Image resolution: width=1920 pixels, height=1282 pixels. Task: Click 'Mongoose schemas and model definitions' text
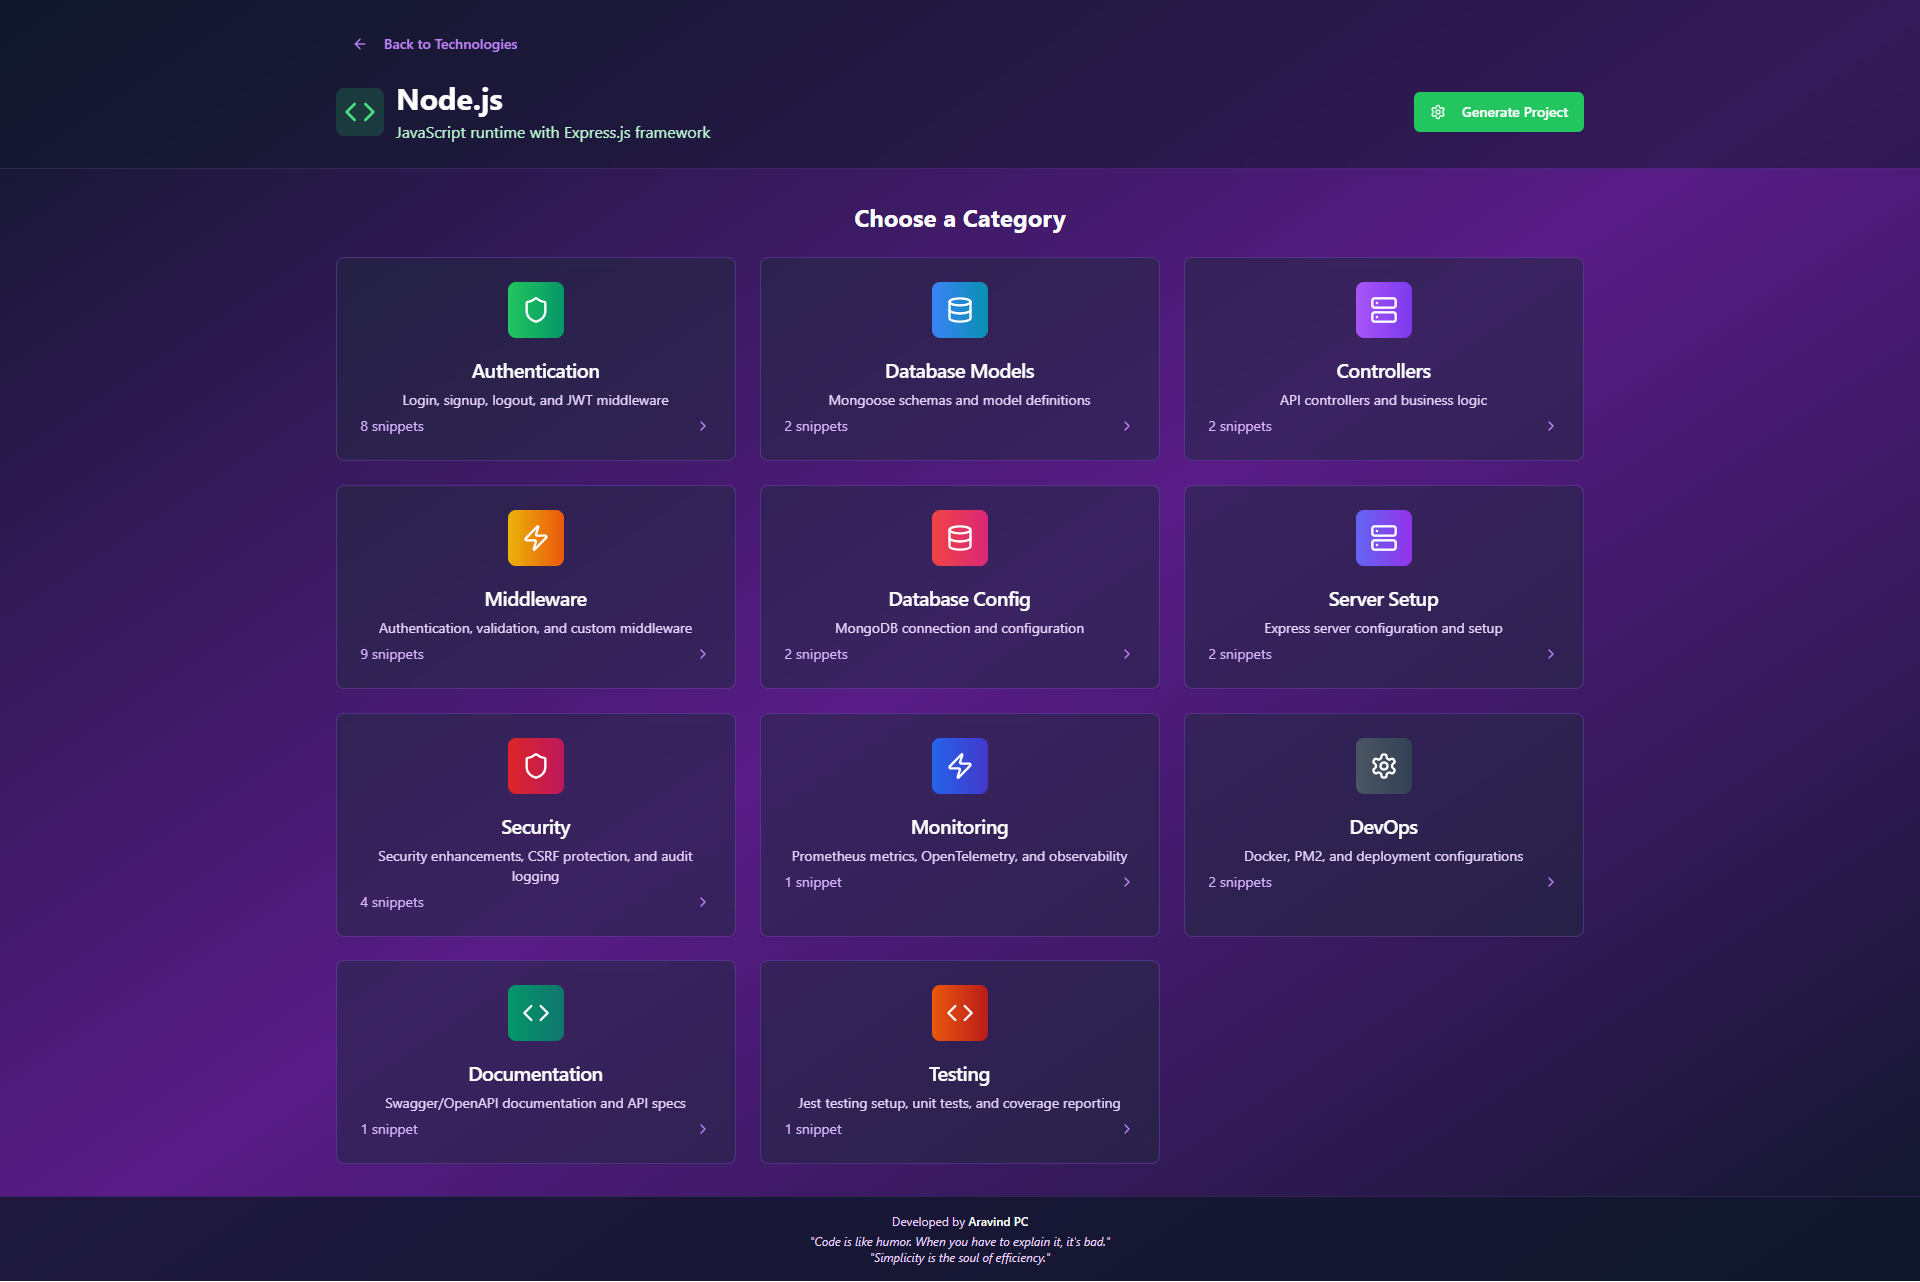(960, 400)
